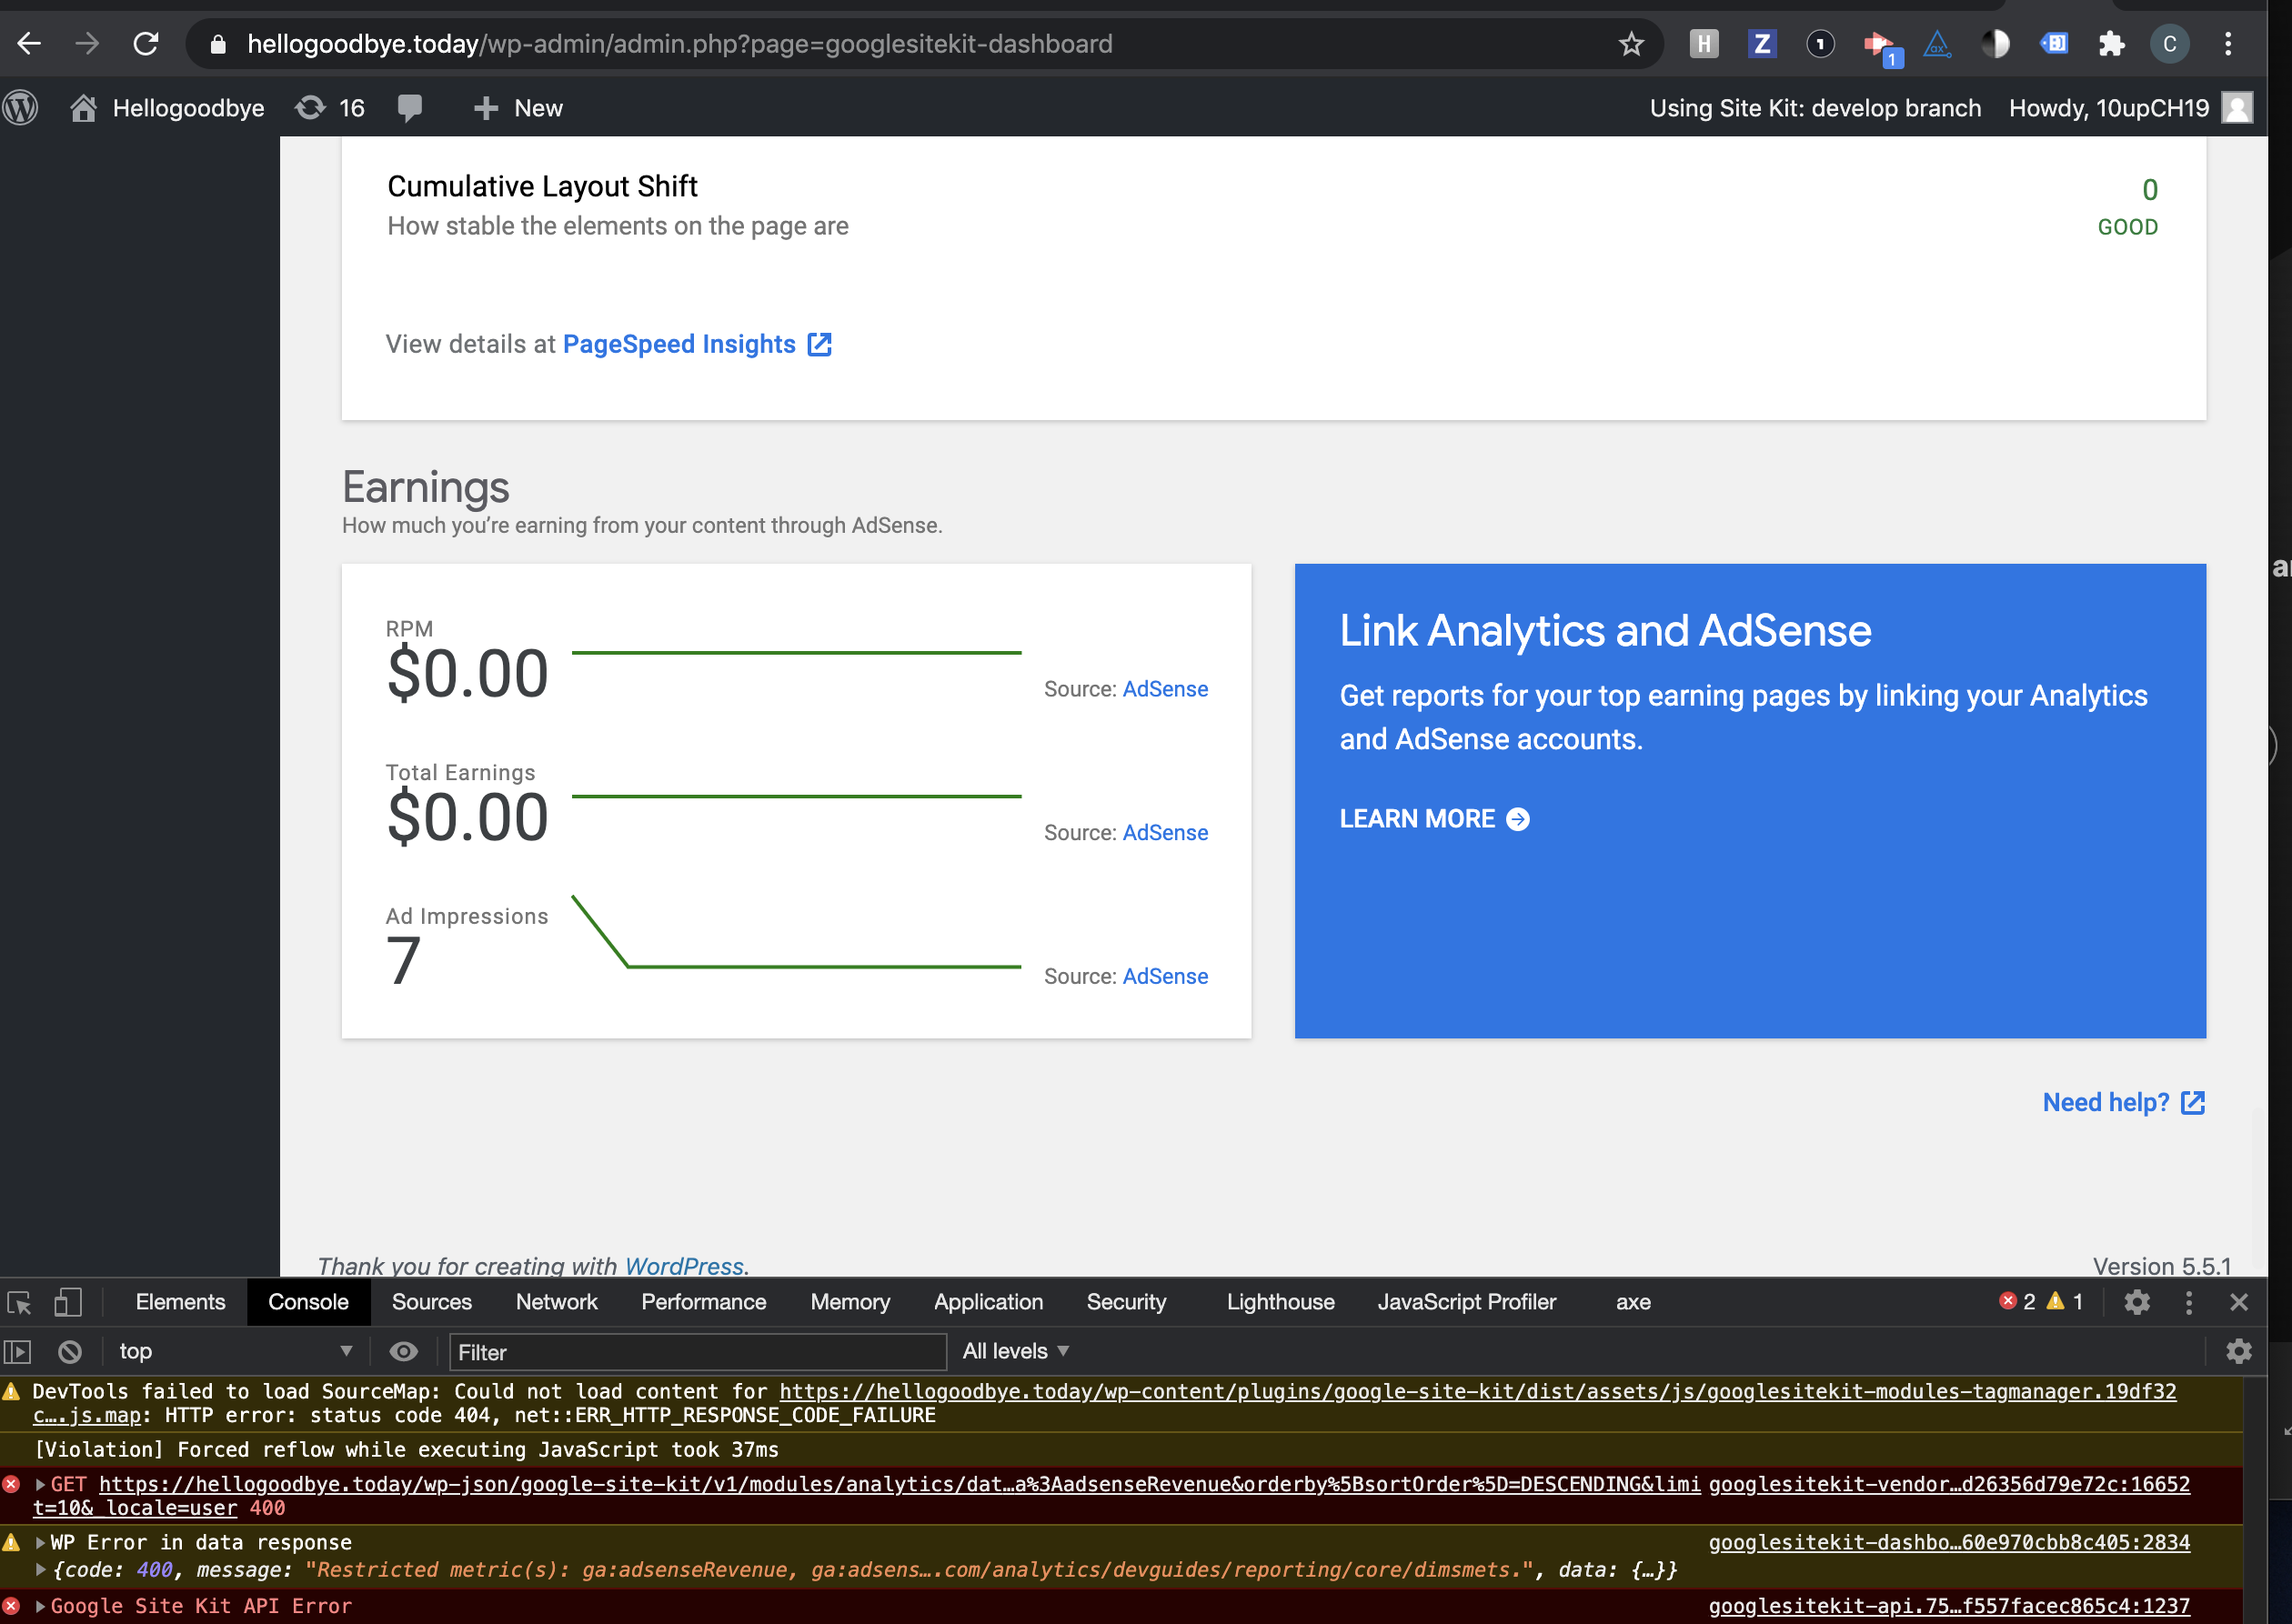Clear the console with the ban icon

point(69,1352)
